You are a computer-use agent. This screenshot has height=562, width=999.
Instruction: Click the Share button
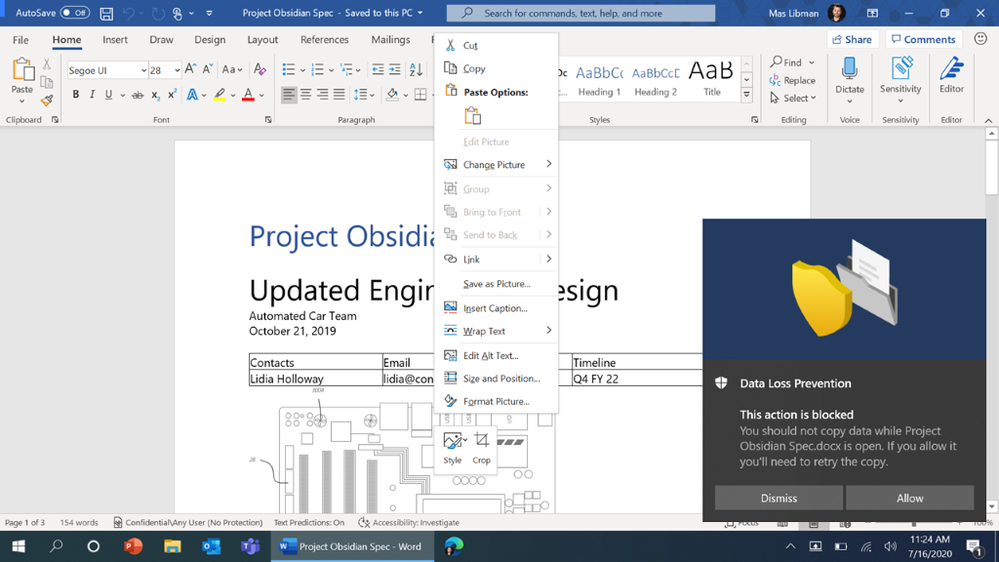[x=852, y=40]
